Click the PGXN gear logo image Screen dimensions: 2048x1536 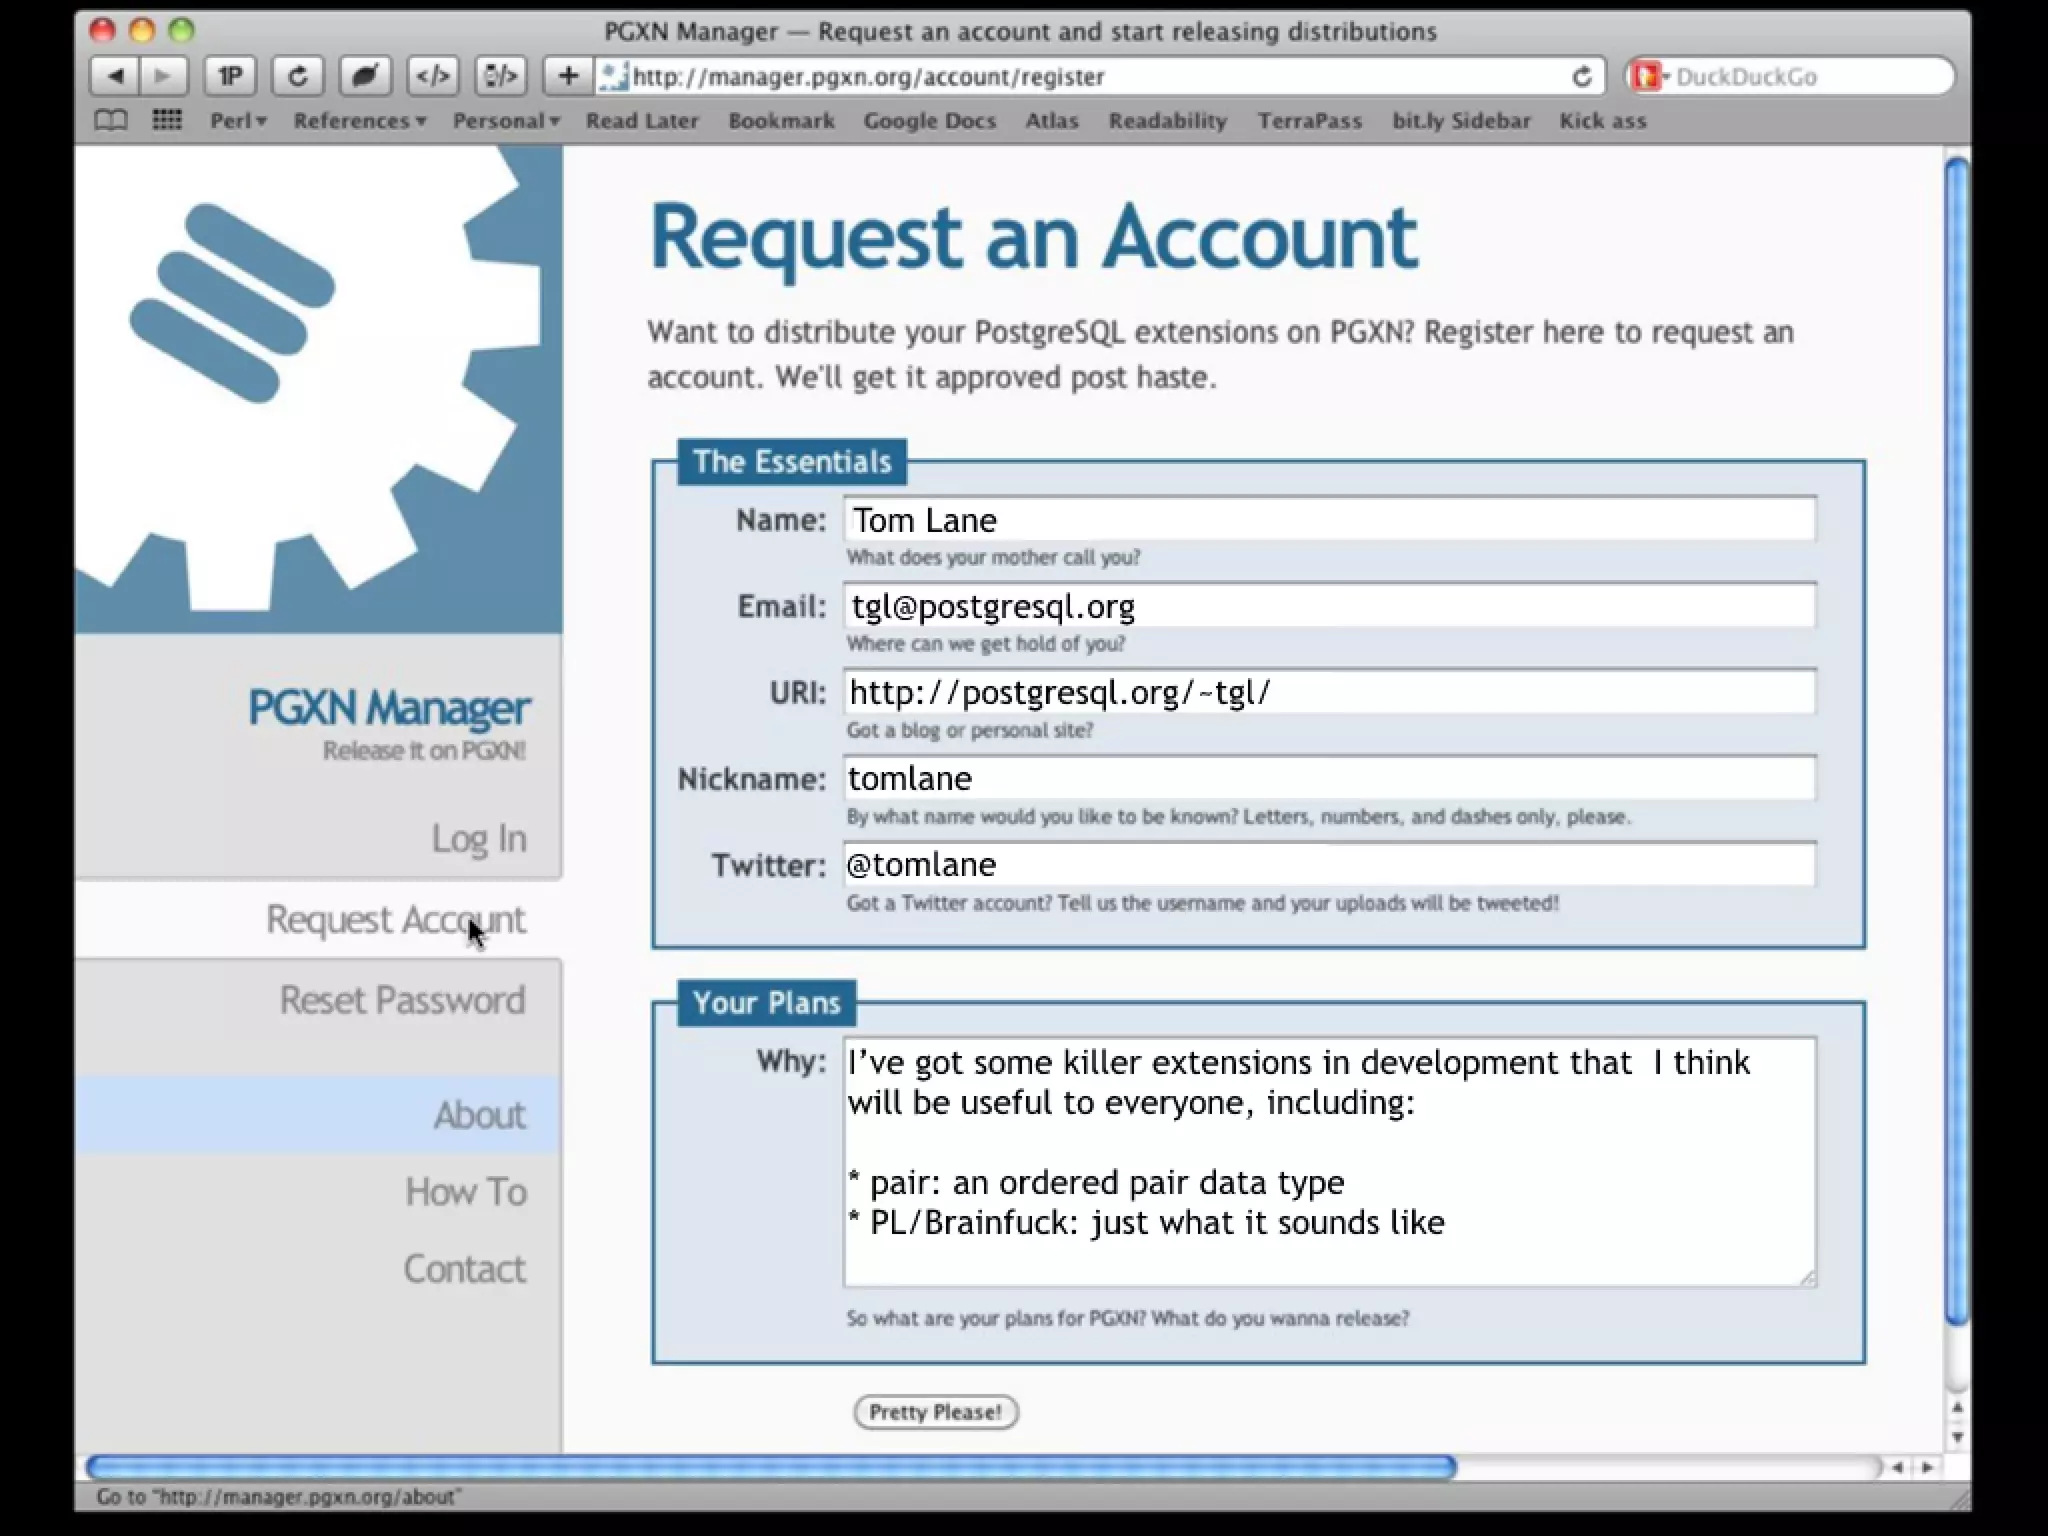tap(318, 388)
